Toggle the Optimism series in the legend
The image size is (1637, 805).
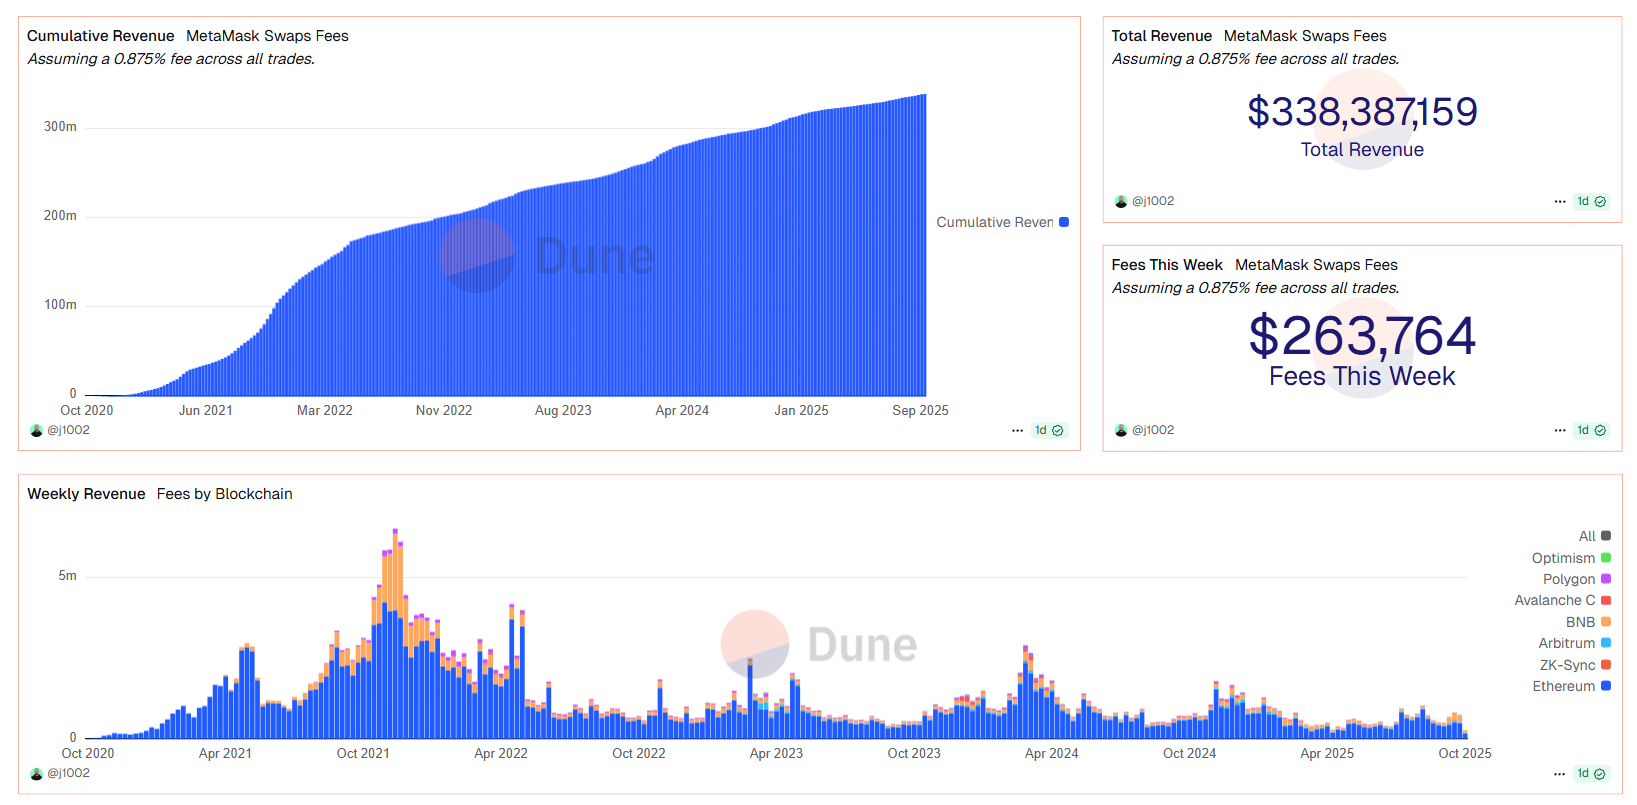coord(1571,559)
